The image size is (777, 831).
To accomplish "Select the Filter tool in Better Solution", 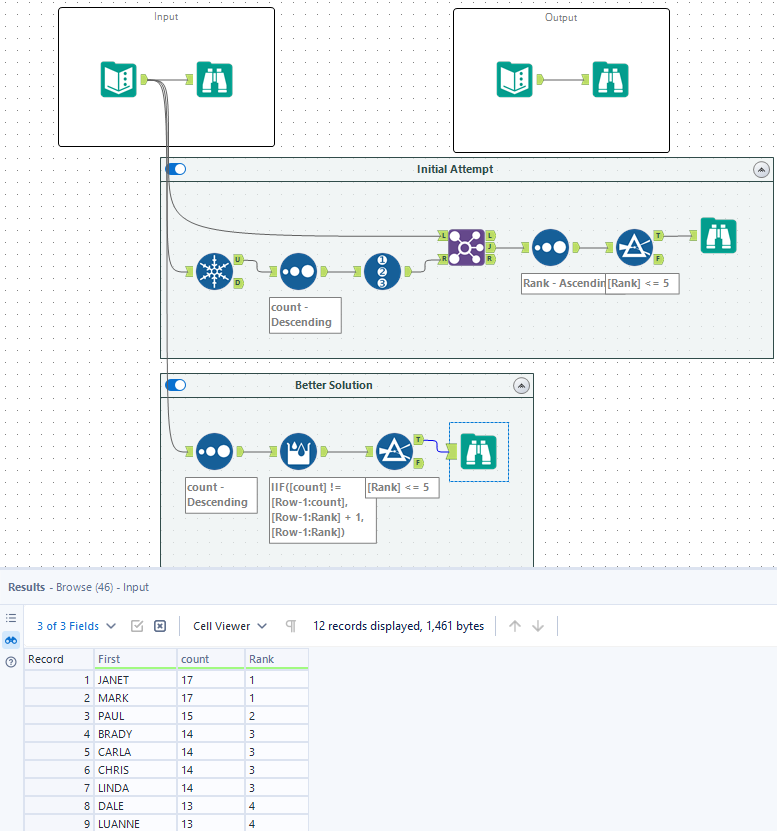I will (394, 452).
